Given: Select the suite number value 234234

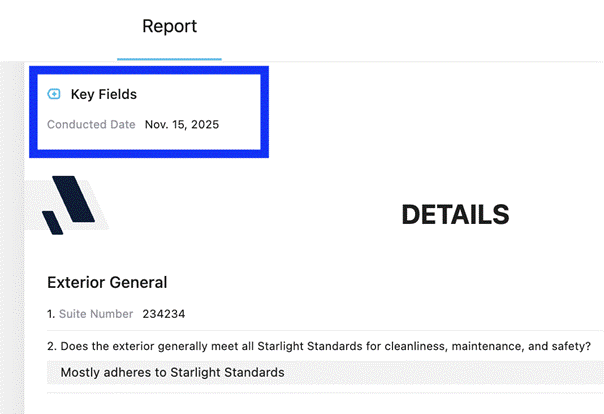Looking at the screenshot, I should point(164,314).
